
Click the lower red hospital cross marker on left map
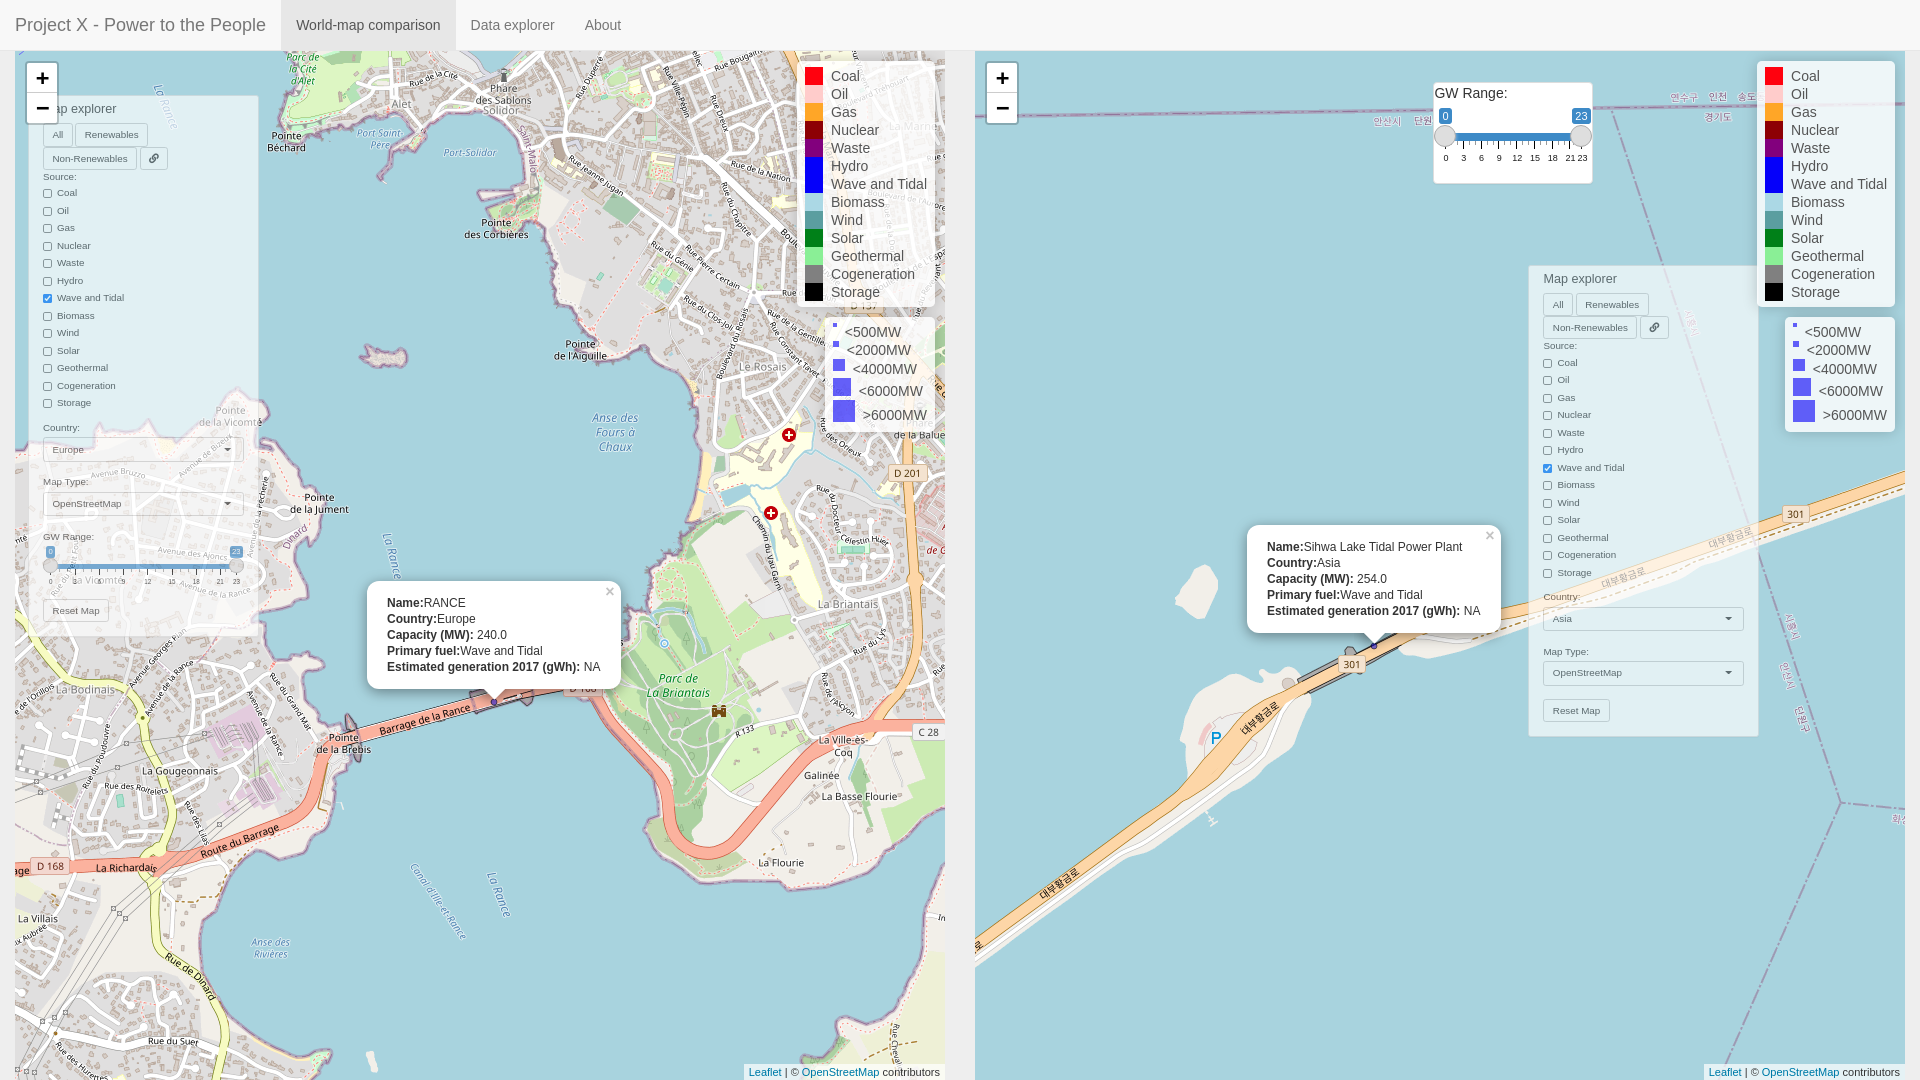point(771,513)
